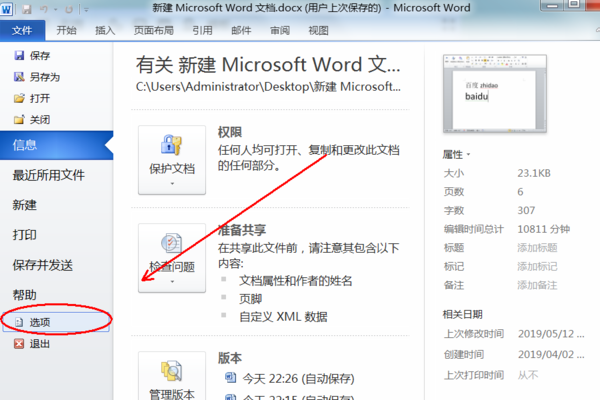The image size is (600, 400).
Task: Click the 另存为 icon in sidebar
Action: tap(19, 77)
